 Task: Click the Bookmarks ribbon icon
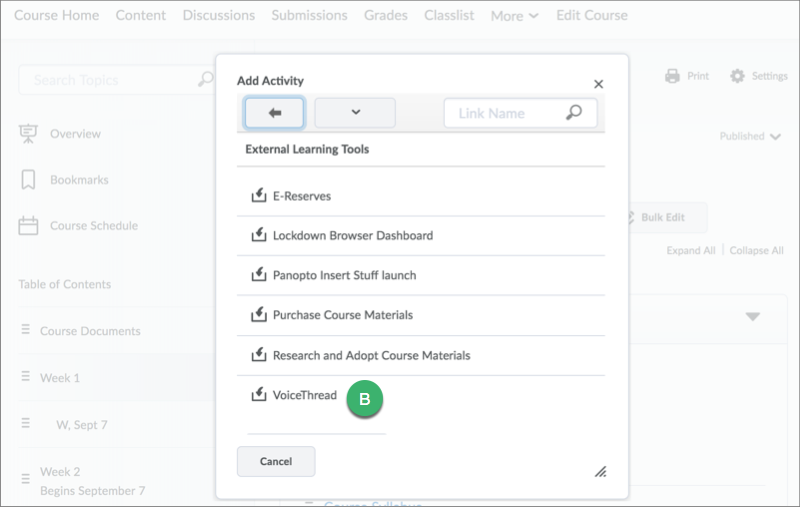coord(28,180)
